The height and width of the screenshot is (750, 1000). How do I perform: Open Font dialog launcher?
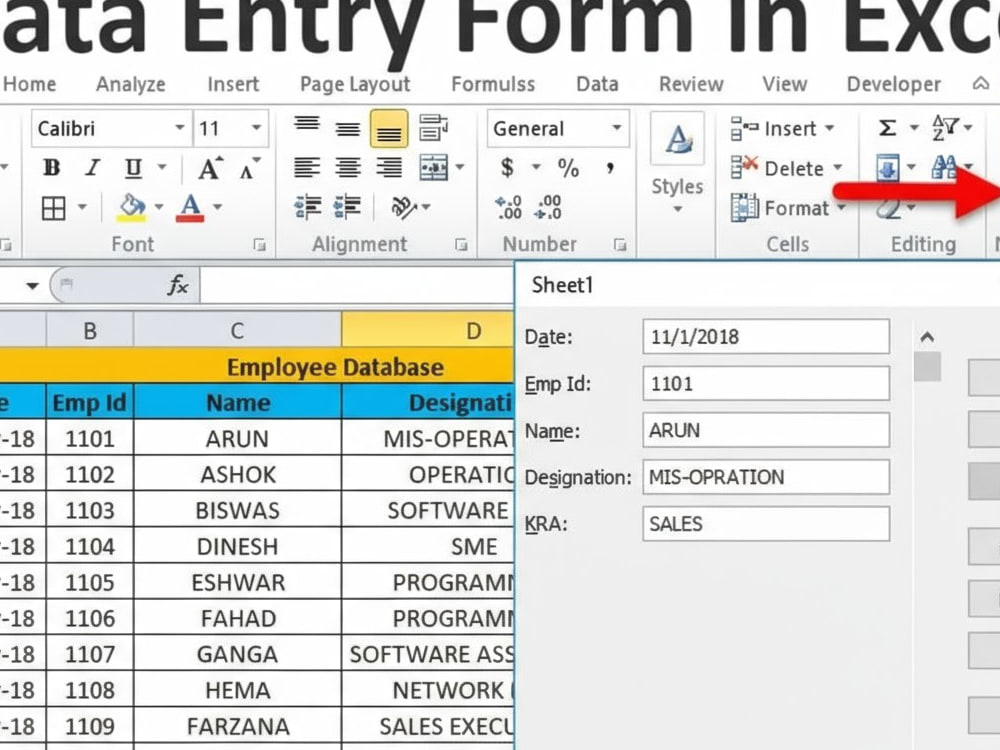point(260,244)
